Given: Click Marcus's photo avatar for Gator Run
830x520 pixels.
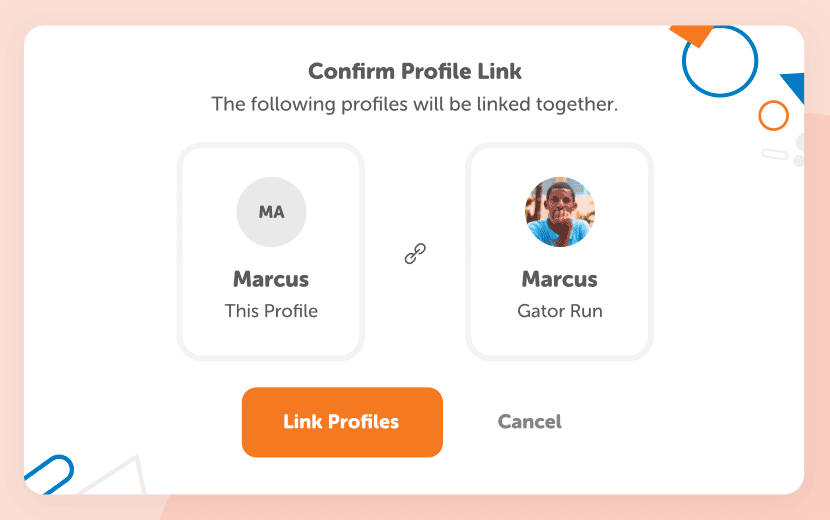Looking at the screenshot, I should tap(560, 212).
